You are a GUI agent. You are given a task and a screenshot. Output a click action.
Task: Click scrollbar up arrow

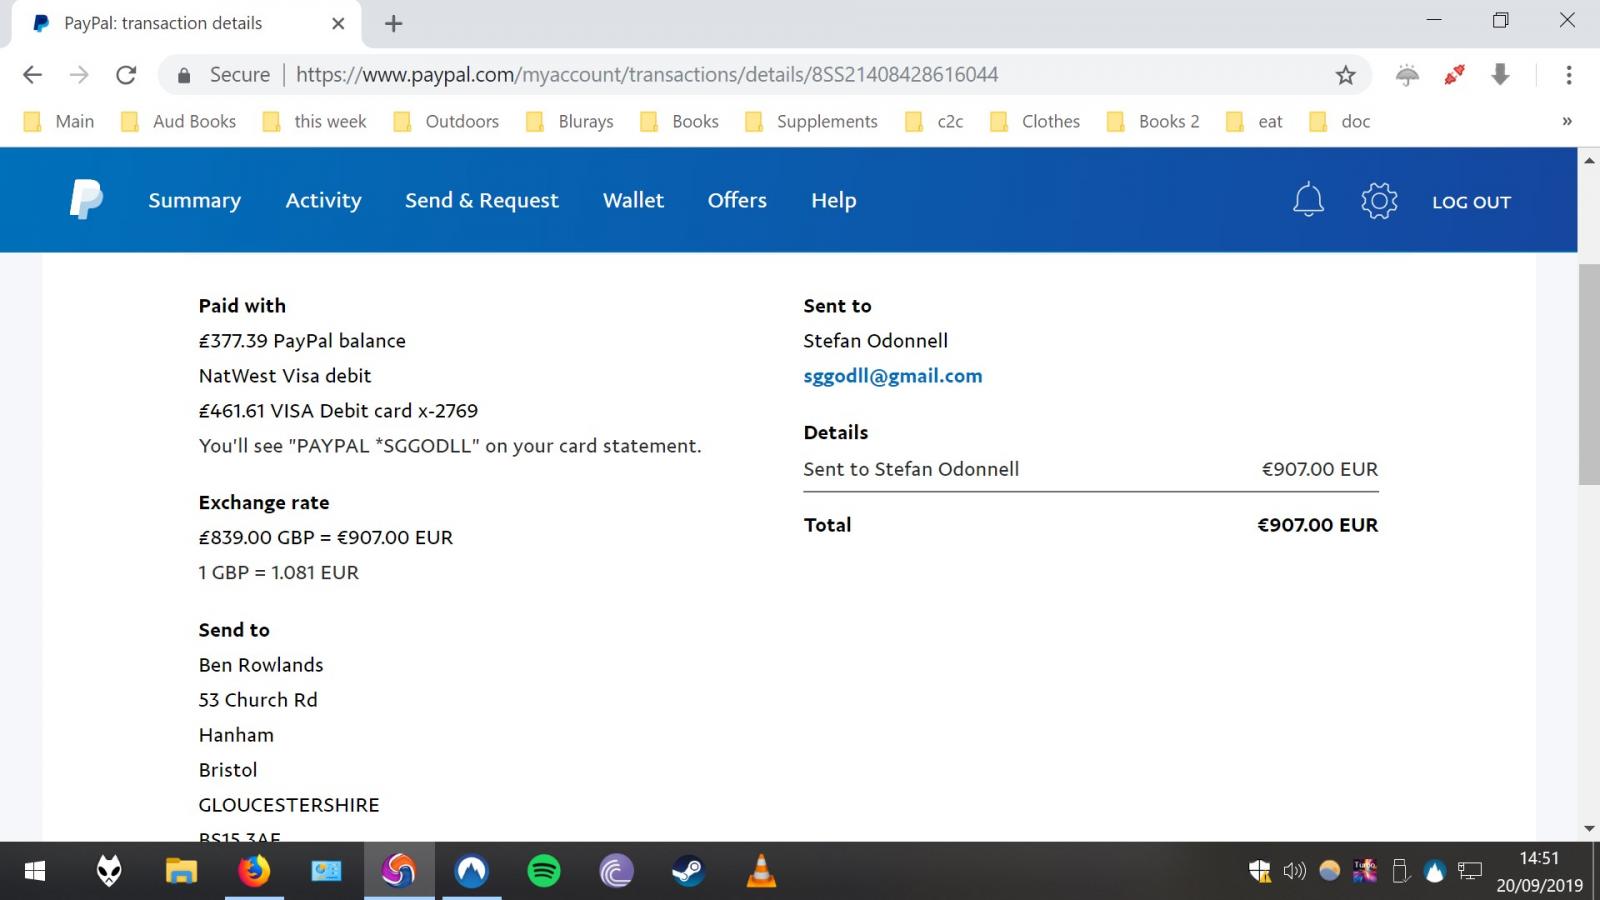[x=1589, y=160]
